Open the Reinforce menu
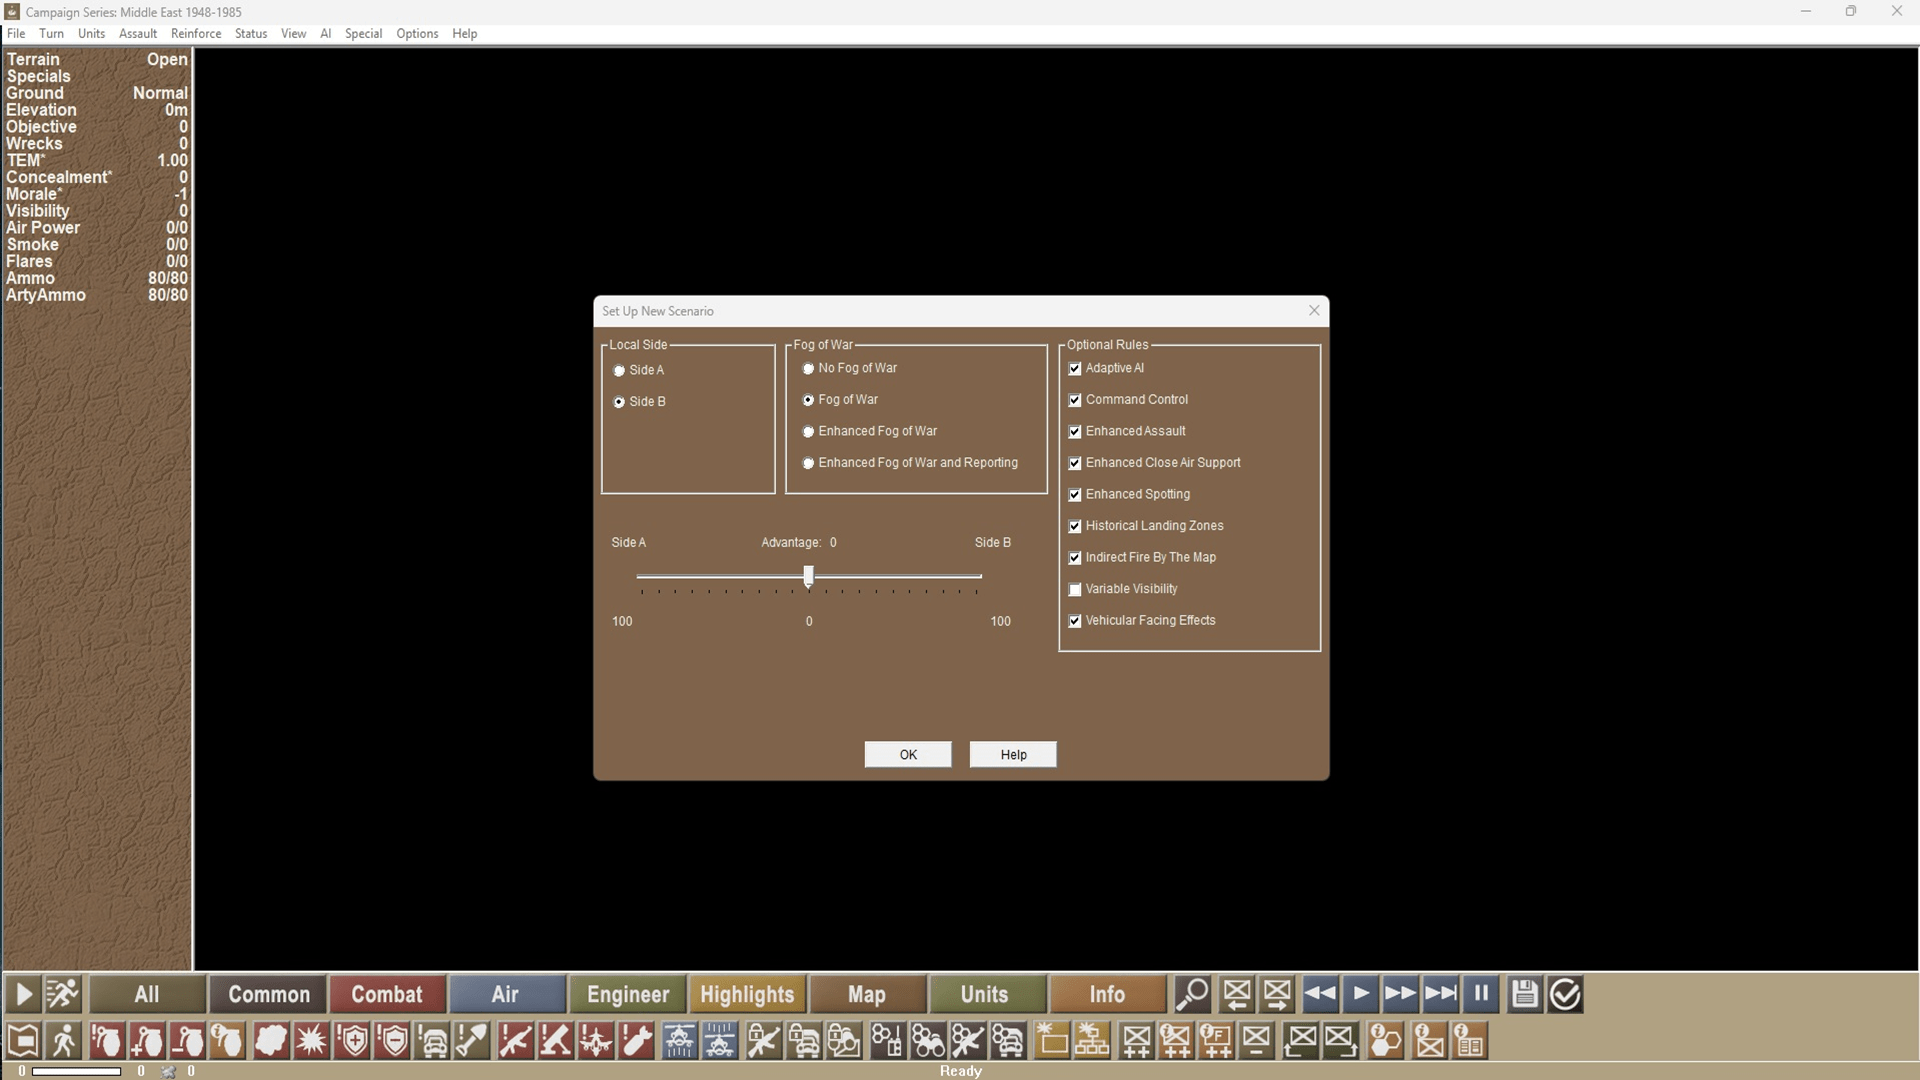The image size is (1920, 1080). pos(195,33)
